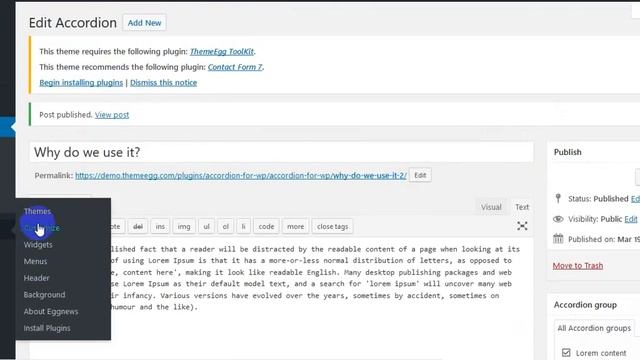Click Begin installing plugins link
Viewport: 640px width, 360px height.
click(x=81, y=82)
